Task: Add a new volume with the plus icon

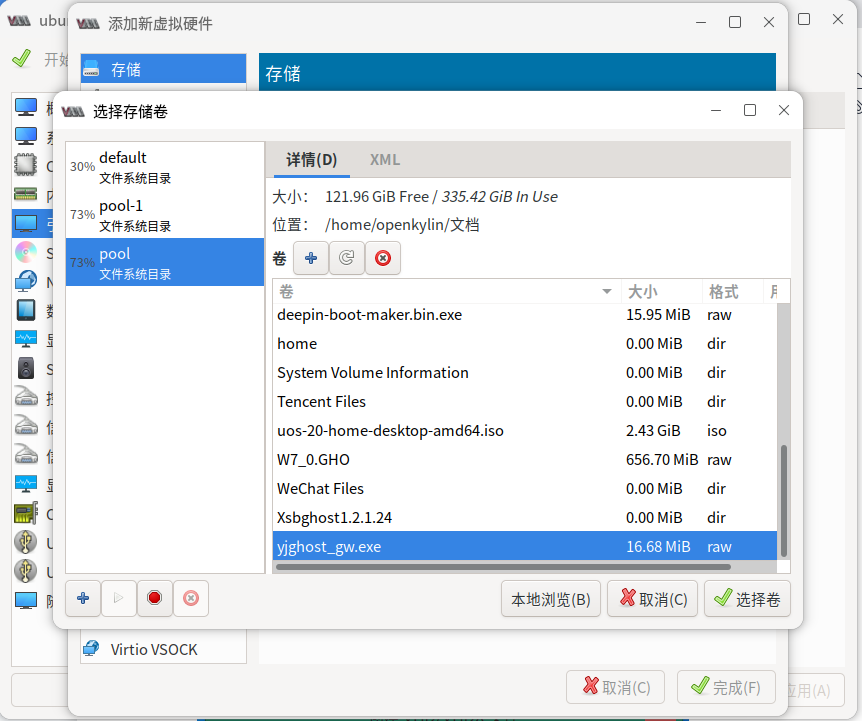Action: 310,258
